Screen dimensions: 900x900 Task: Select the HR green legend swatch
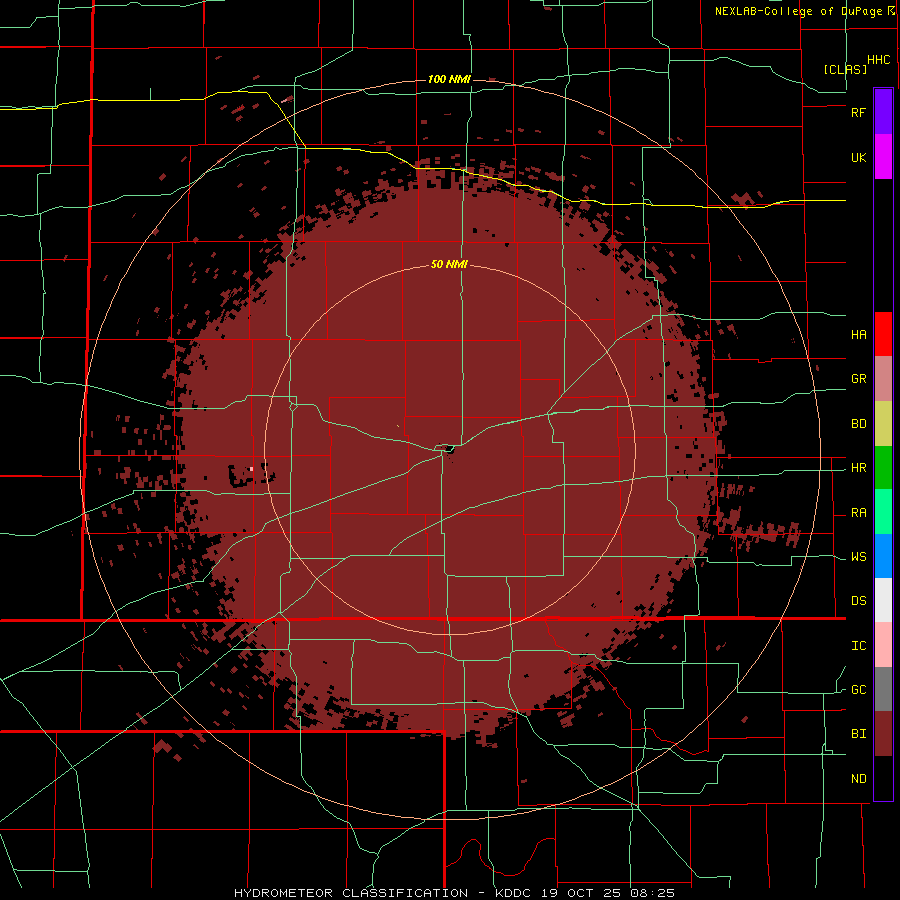pos(883,468)
